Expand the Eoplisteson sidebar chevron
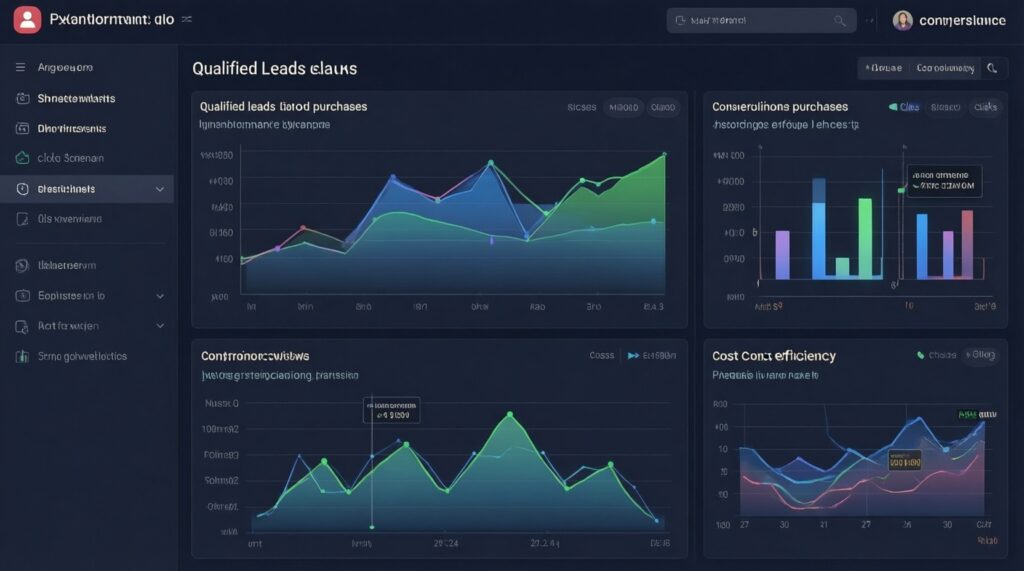Screen dimensions: 1024x571 [160, 296]
